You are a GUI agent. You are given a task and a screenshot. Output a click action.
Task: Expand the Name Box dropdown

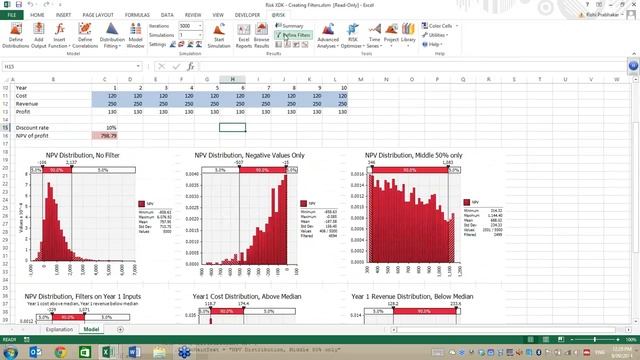click(x=138, y=66)
